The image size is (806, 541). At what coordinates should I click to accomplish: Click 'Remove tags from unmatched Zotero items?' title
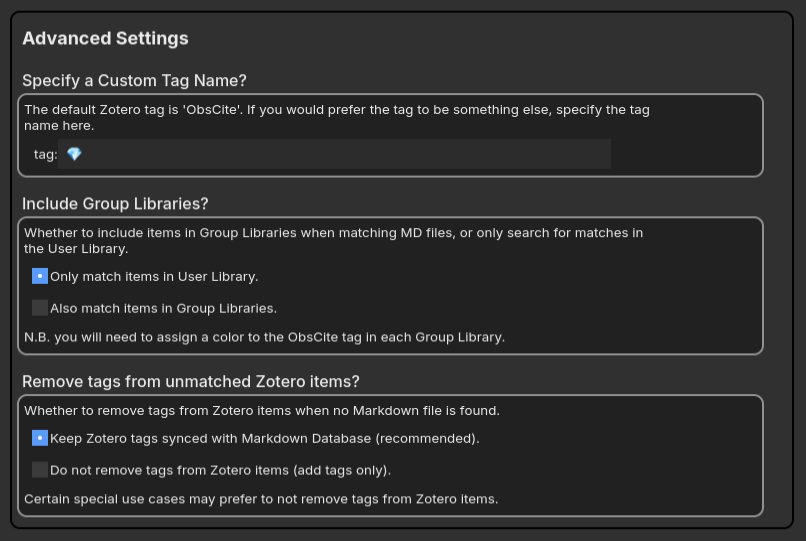(191, 382)
